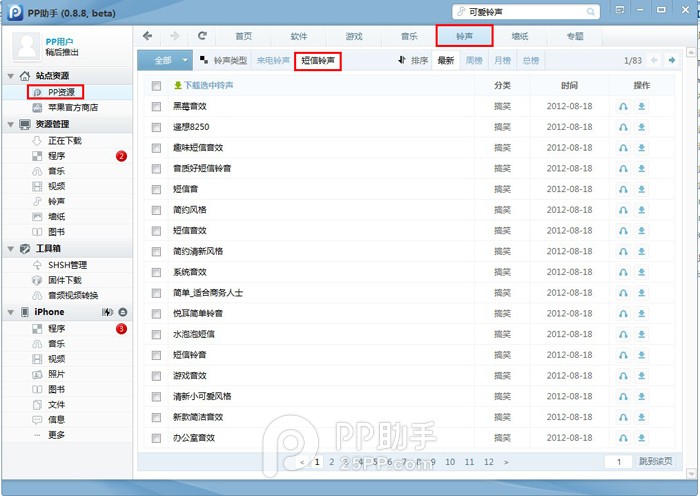Viewport: 700px width, 496px height.
Task: Go back with the left arrow button
Action: [x=147, y=36]
